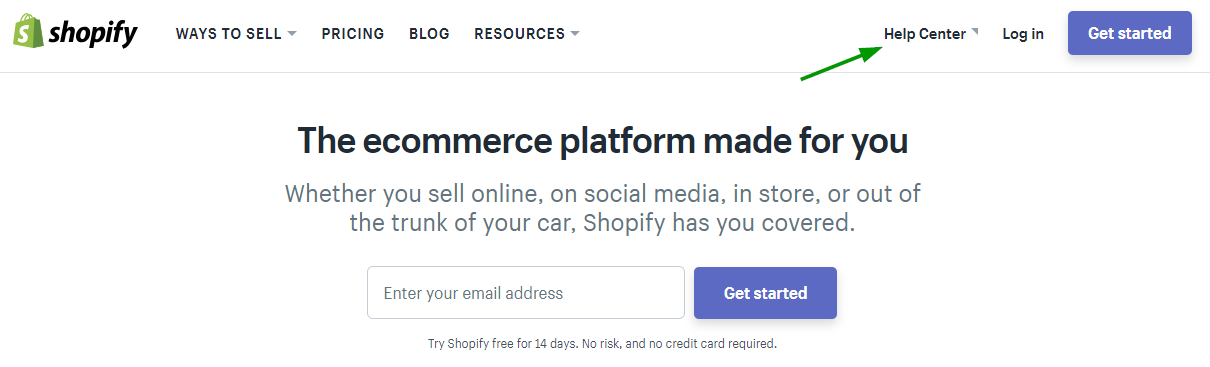Screen dimensions: 1210x367
Task: Focus the Enter your email address field
Action: tap(526, 293)
